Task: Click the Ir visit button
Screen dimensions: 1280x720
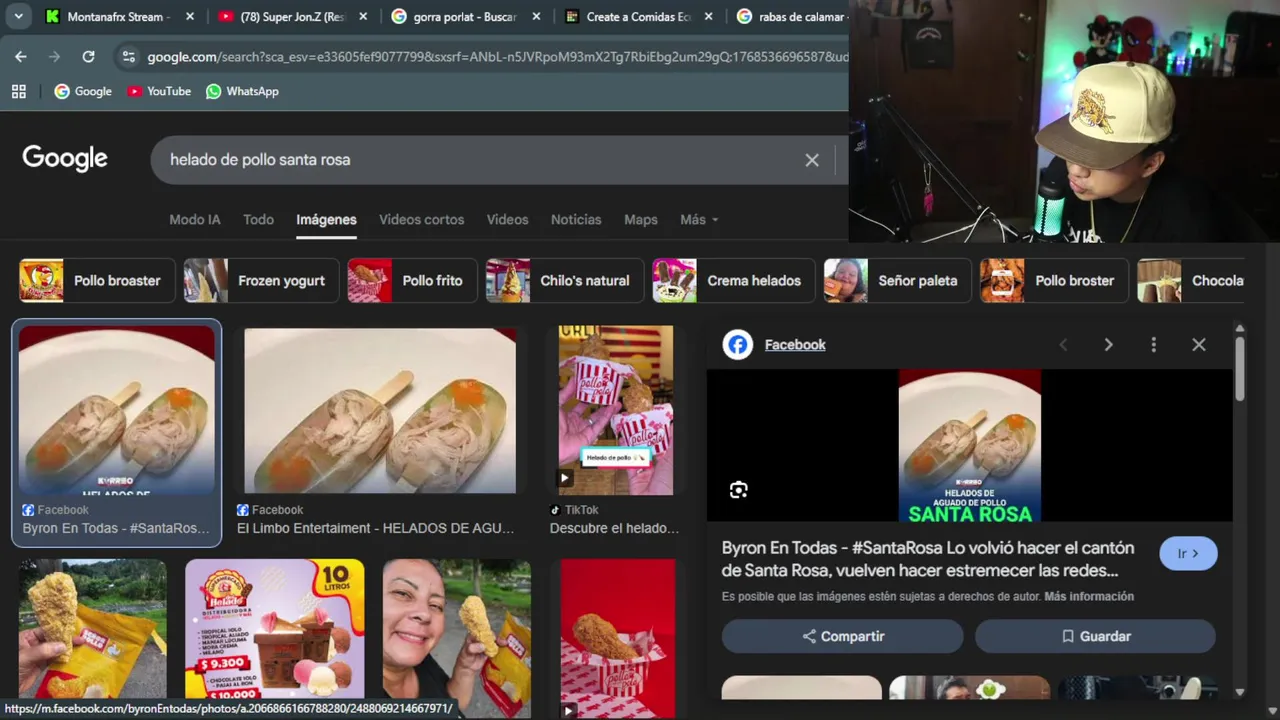Action: (x=1188, y=553)
